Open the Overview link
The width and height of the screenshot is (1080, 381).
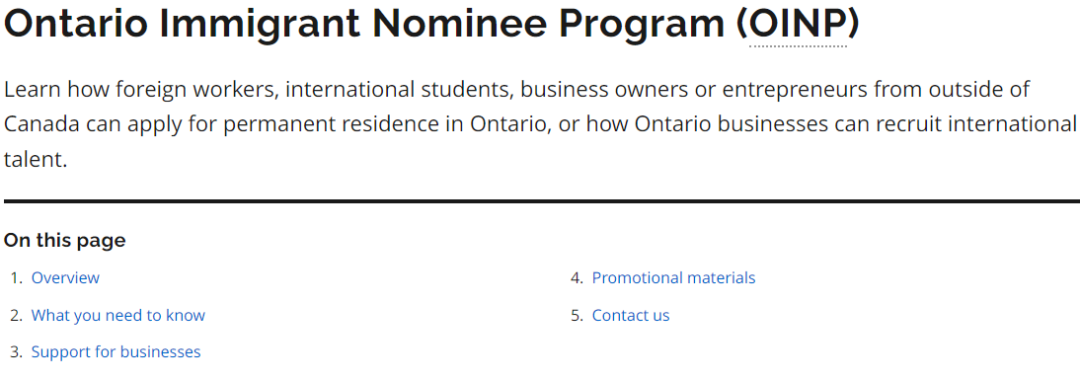click(65, 278)
